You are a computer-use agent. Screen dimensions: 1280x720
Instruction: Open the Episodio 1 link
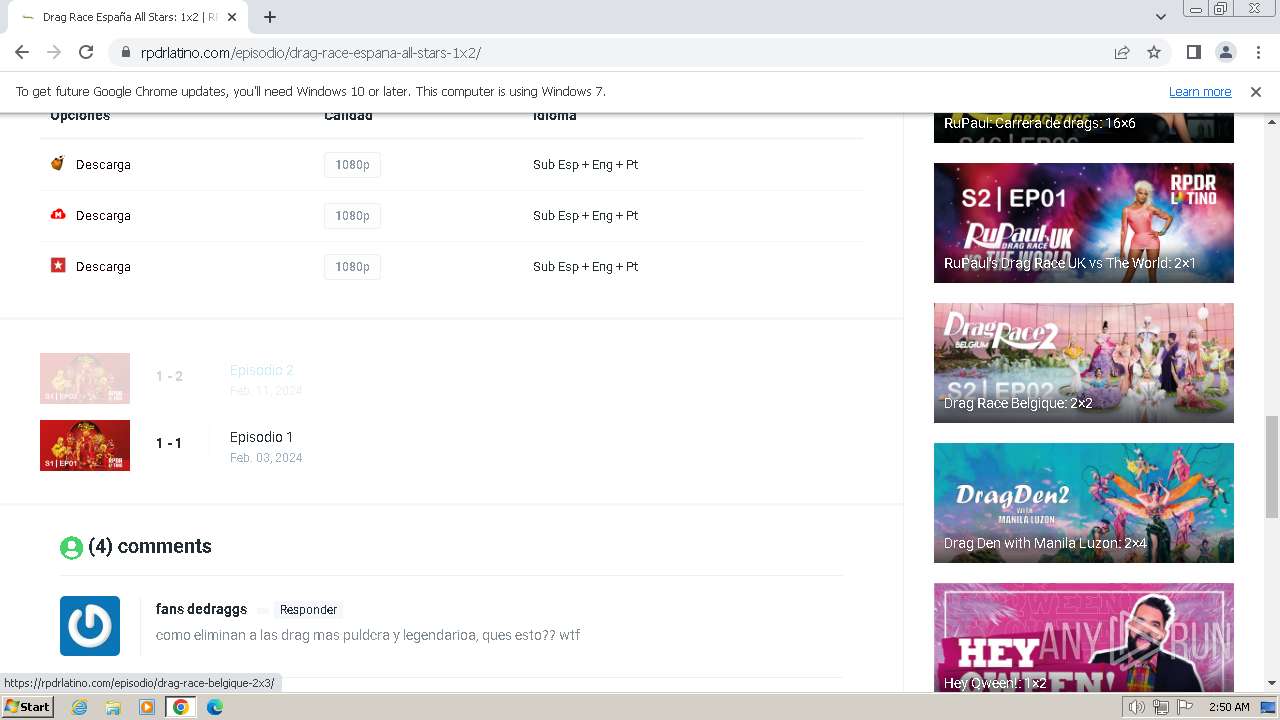click(261, 437)
